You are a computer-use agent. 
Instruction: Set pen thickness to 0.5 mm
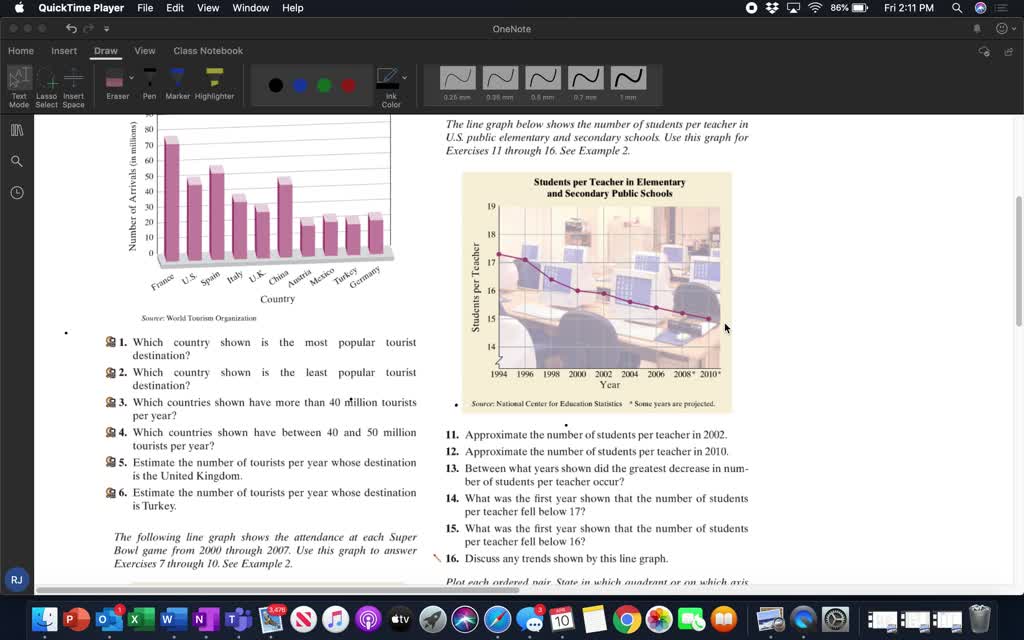[543, 79]
